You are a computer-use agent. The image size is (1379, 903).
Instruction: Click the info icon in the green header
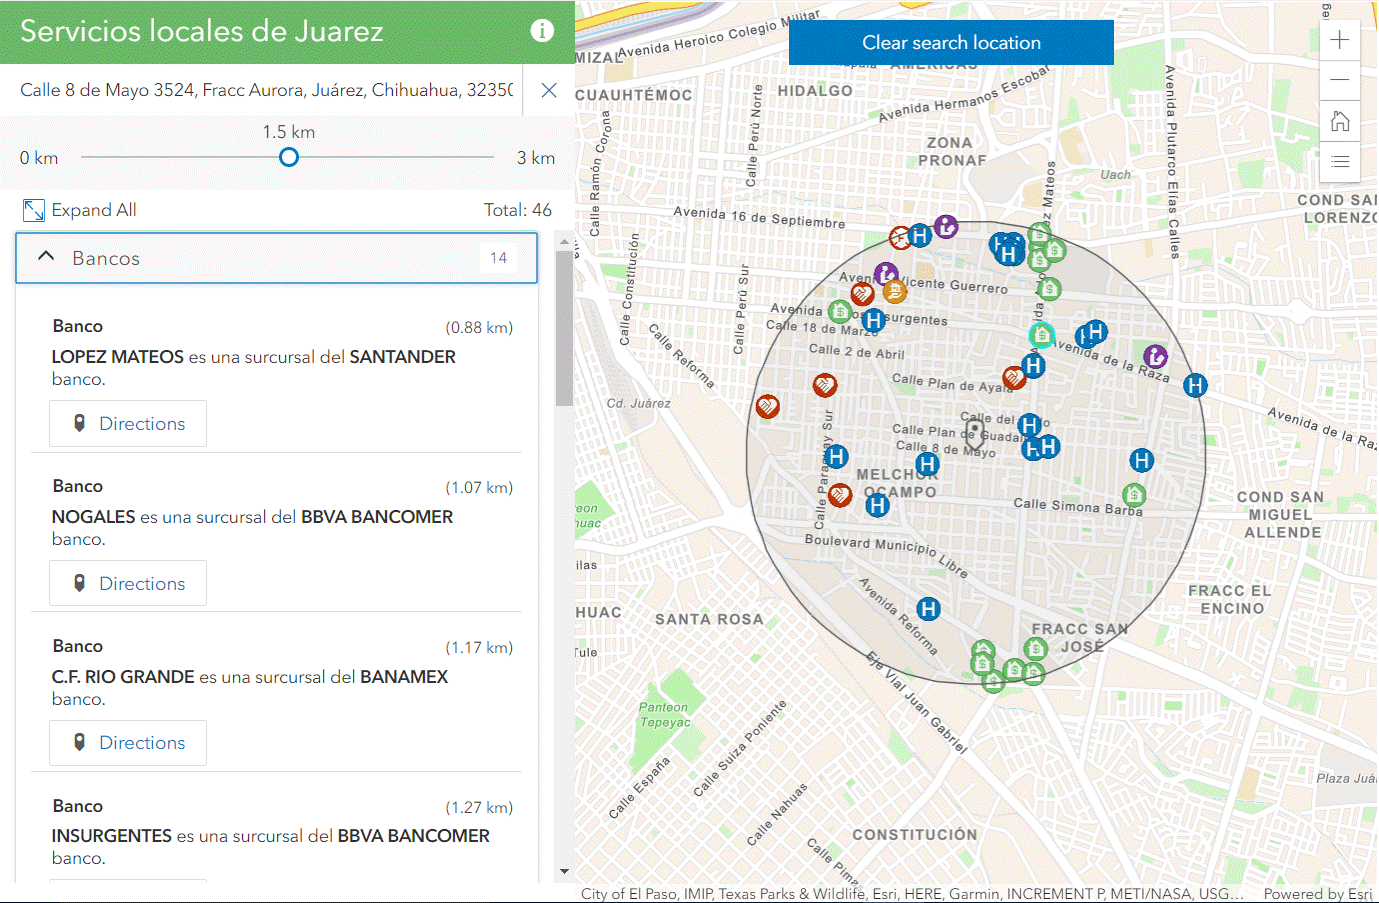pos(542,30)
